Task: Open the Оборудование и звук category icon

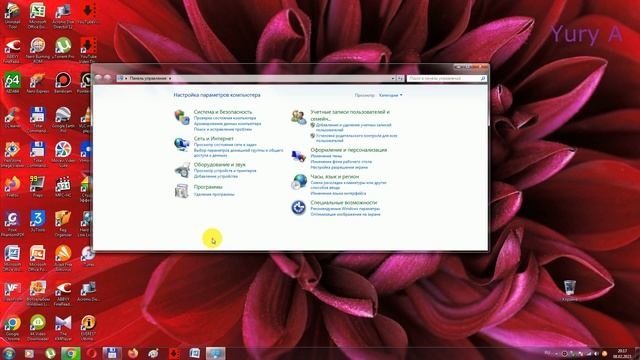Action: [x=182, y=170]
